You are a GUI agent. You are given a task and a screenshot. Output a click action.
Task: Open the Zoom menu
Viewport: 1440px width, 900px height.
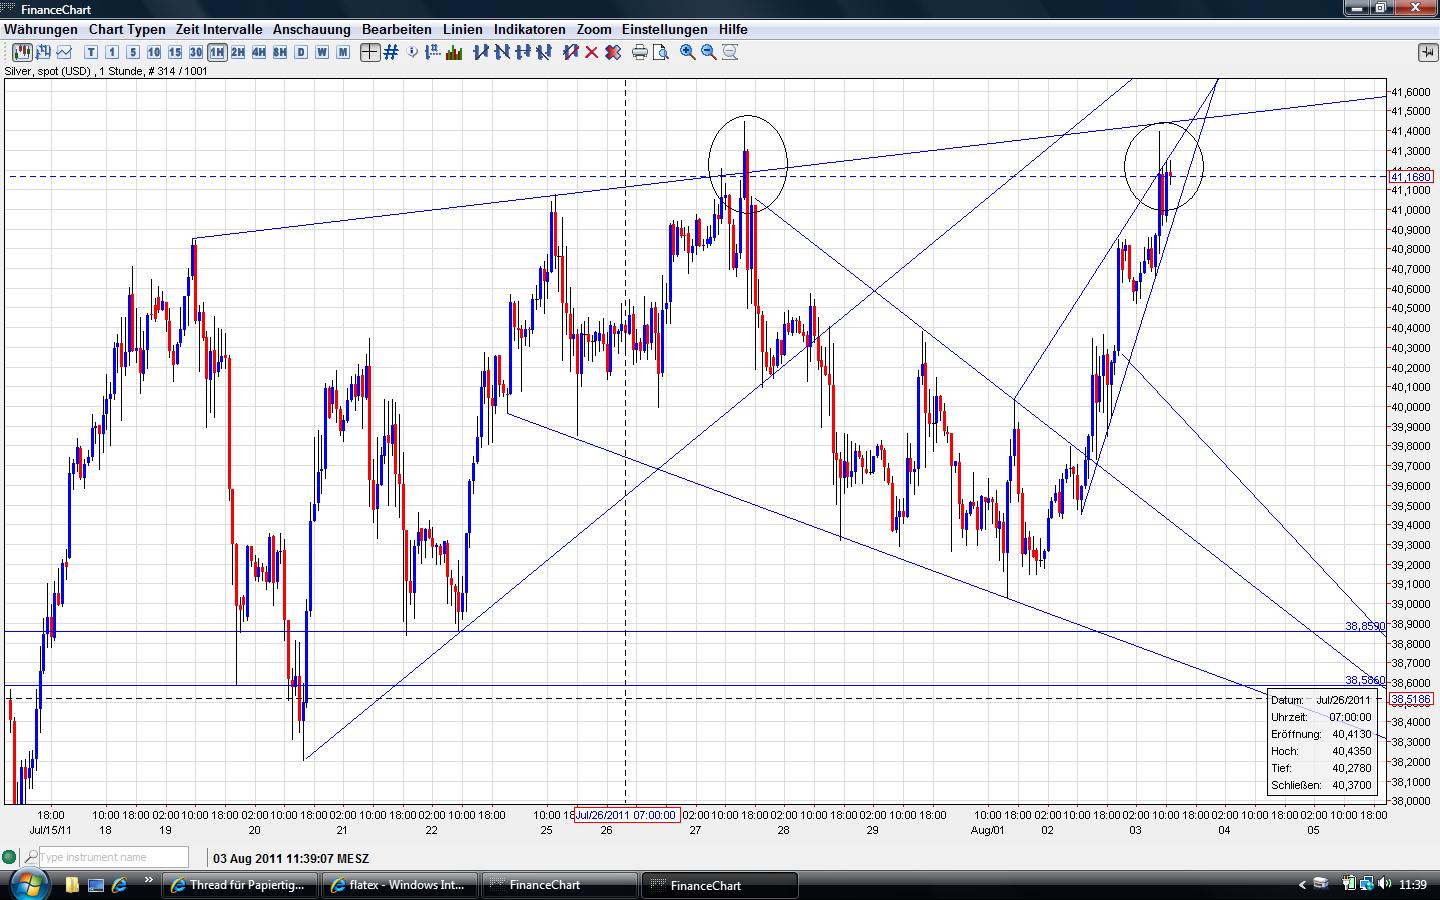click(594, 30)
